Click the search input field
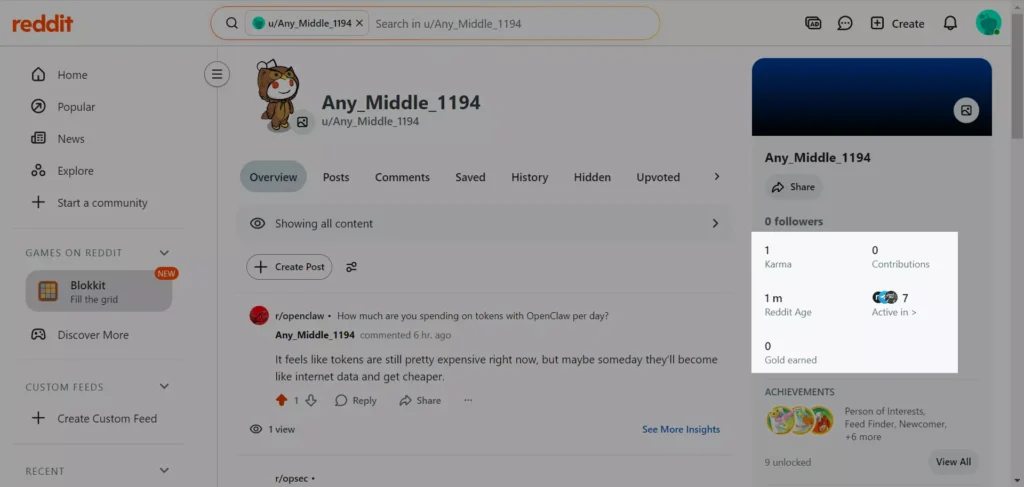 pyautogui.click(x=513, y=24)
